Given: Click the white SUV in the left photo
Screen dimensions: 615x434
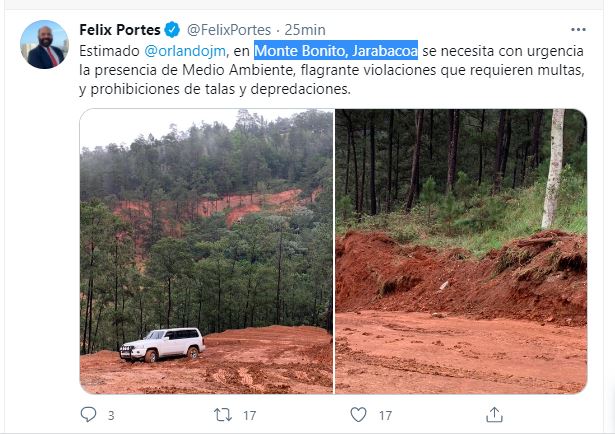Looking at the screenshot, I should (x=162, y=345).
